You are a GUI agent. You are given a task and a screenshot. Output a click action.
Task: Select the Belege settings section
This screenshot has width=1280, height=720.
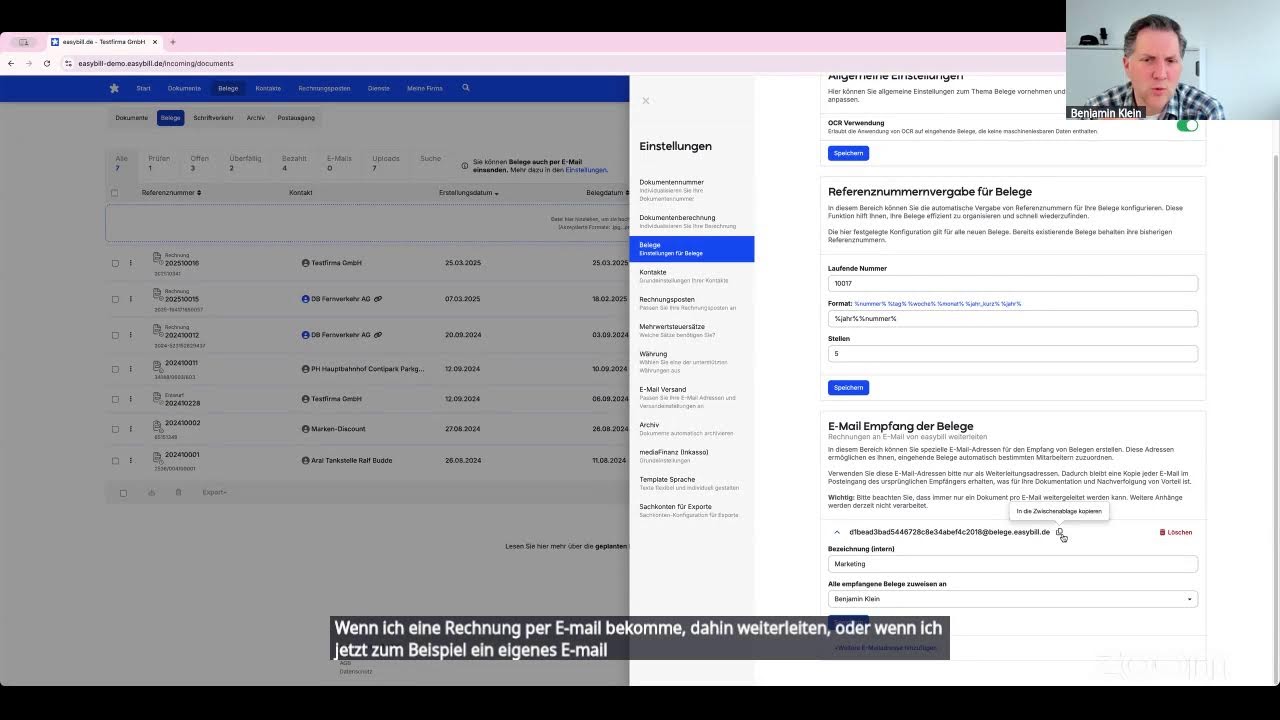pyautogui.click(x=692, y=248)
